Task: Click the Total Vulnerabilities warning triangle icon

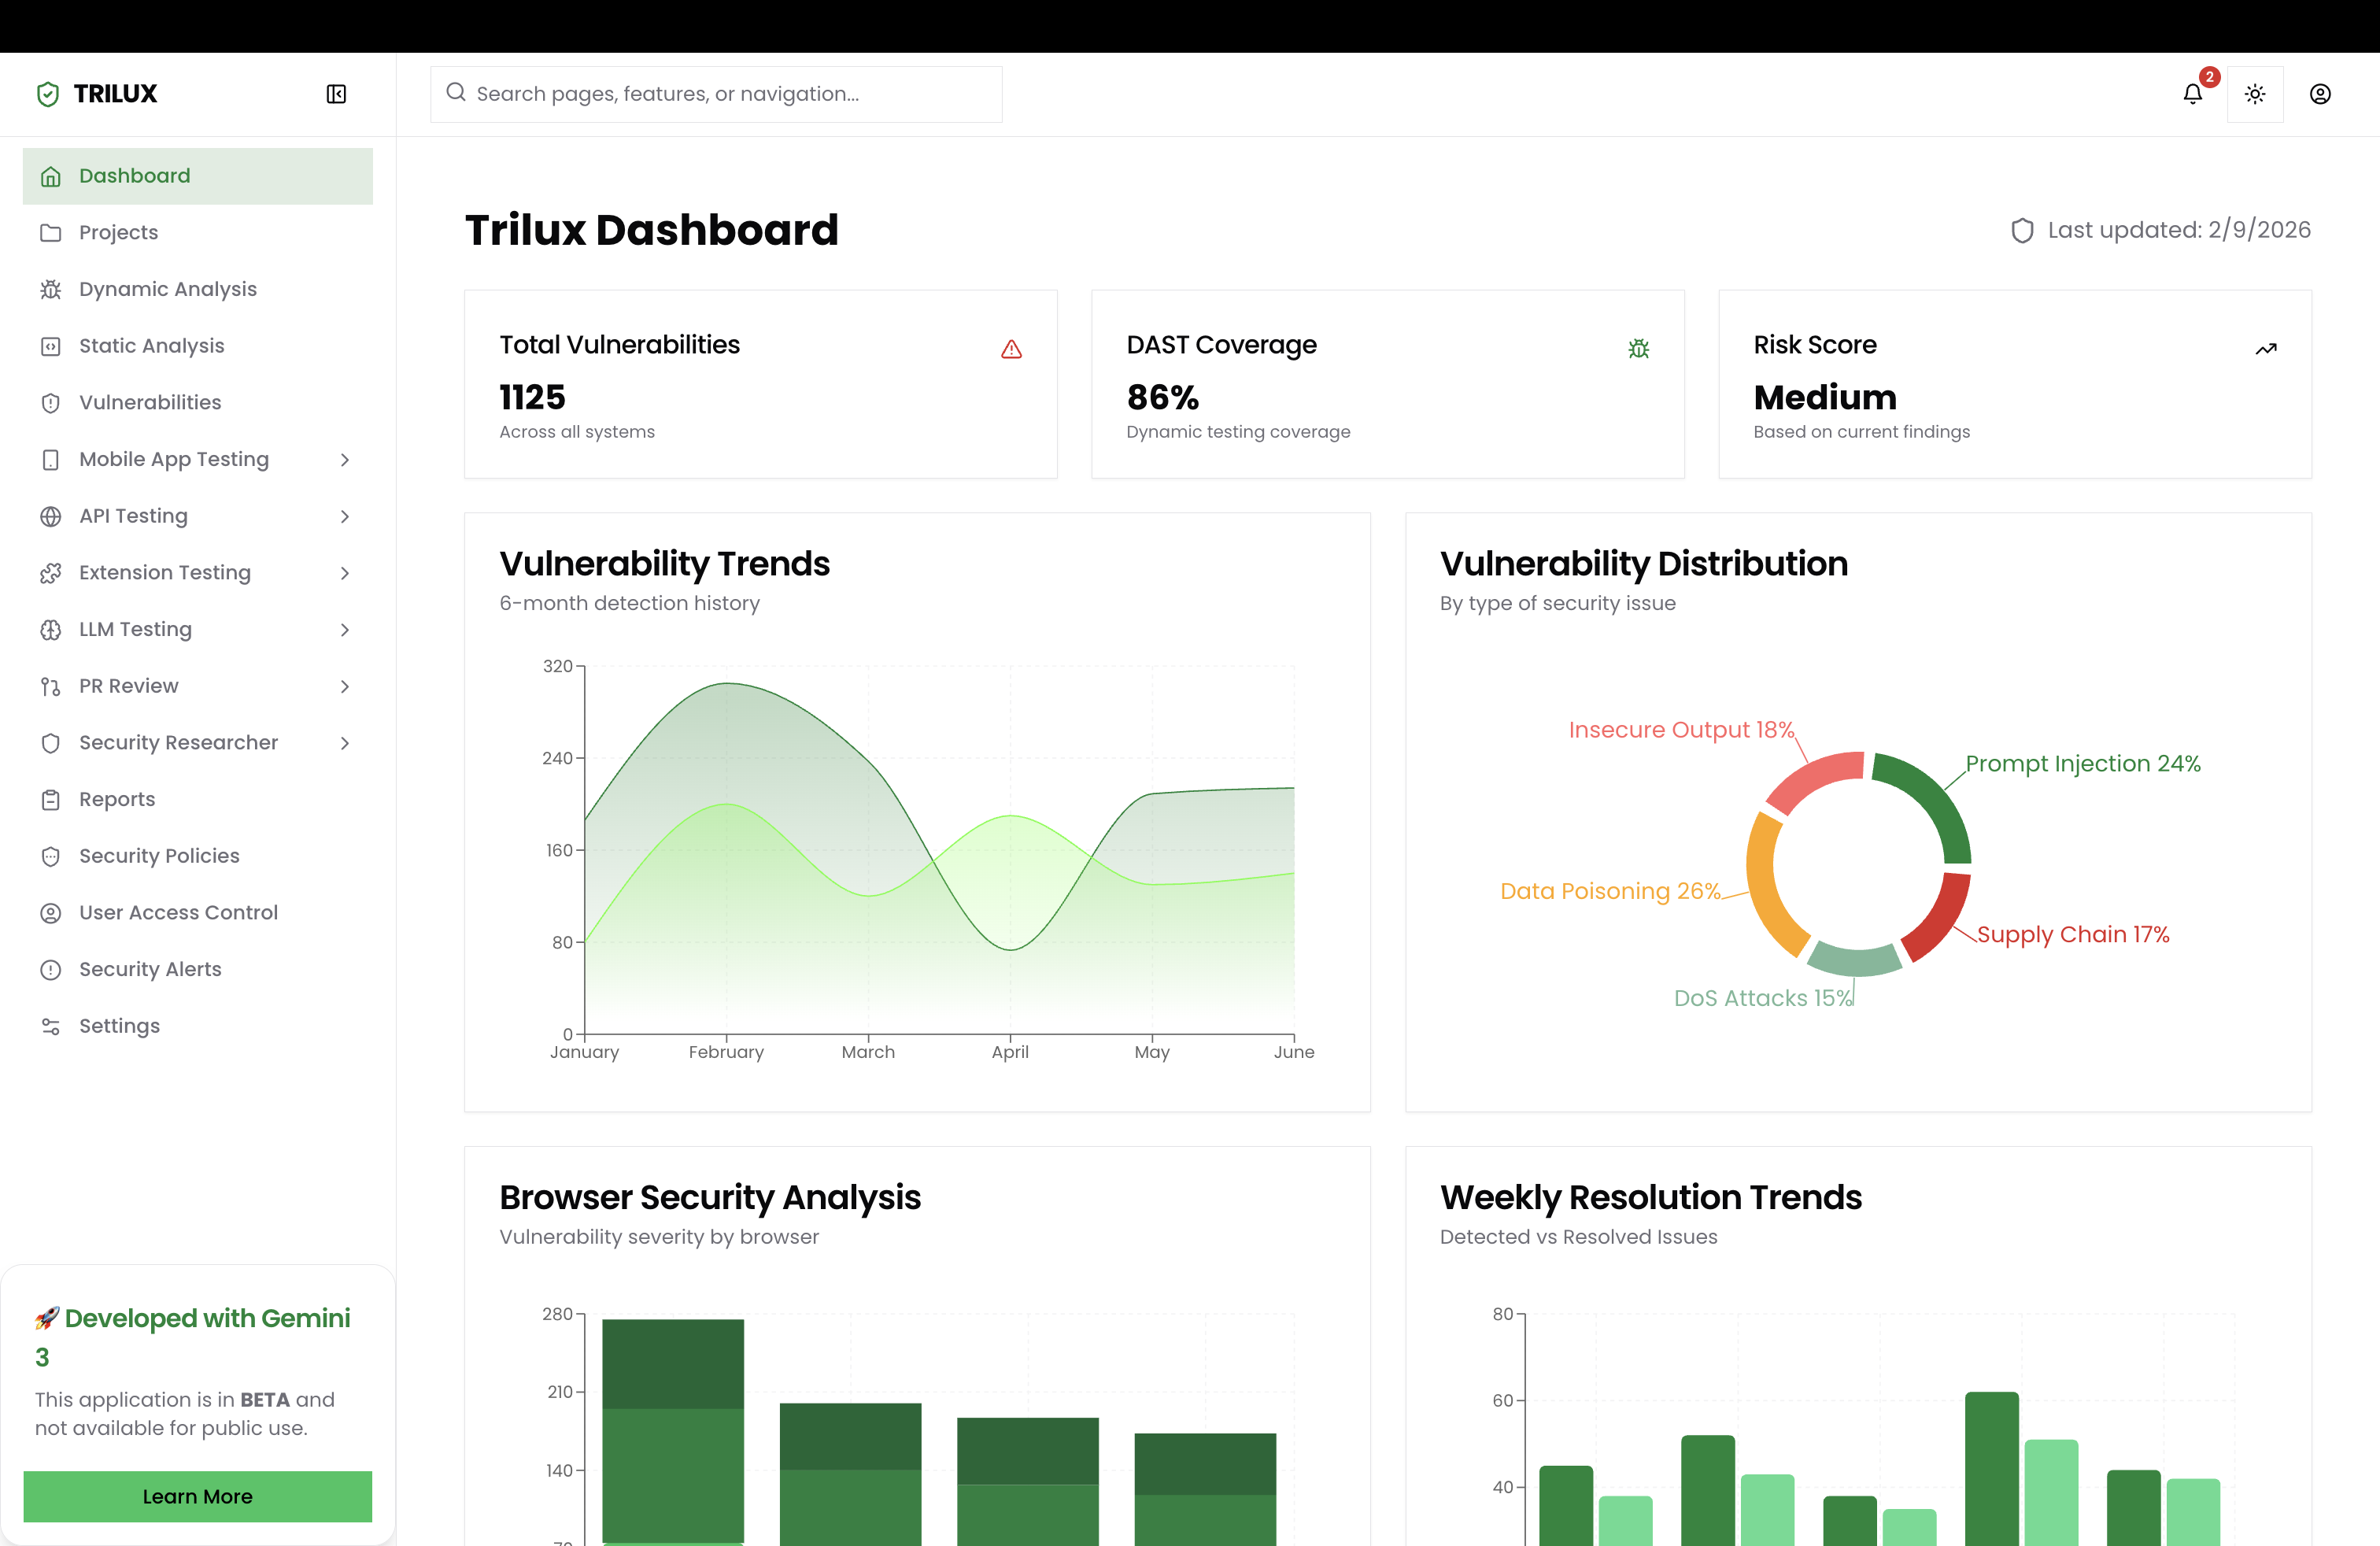Action: coord(1011,349)
